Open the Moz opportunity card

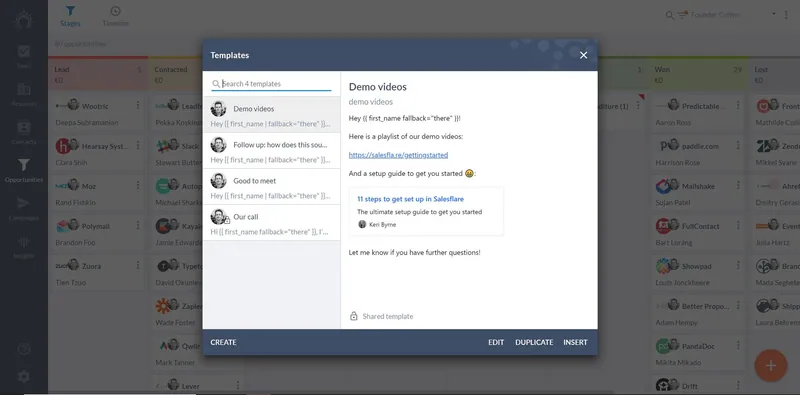98,193
